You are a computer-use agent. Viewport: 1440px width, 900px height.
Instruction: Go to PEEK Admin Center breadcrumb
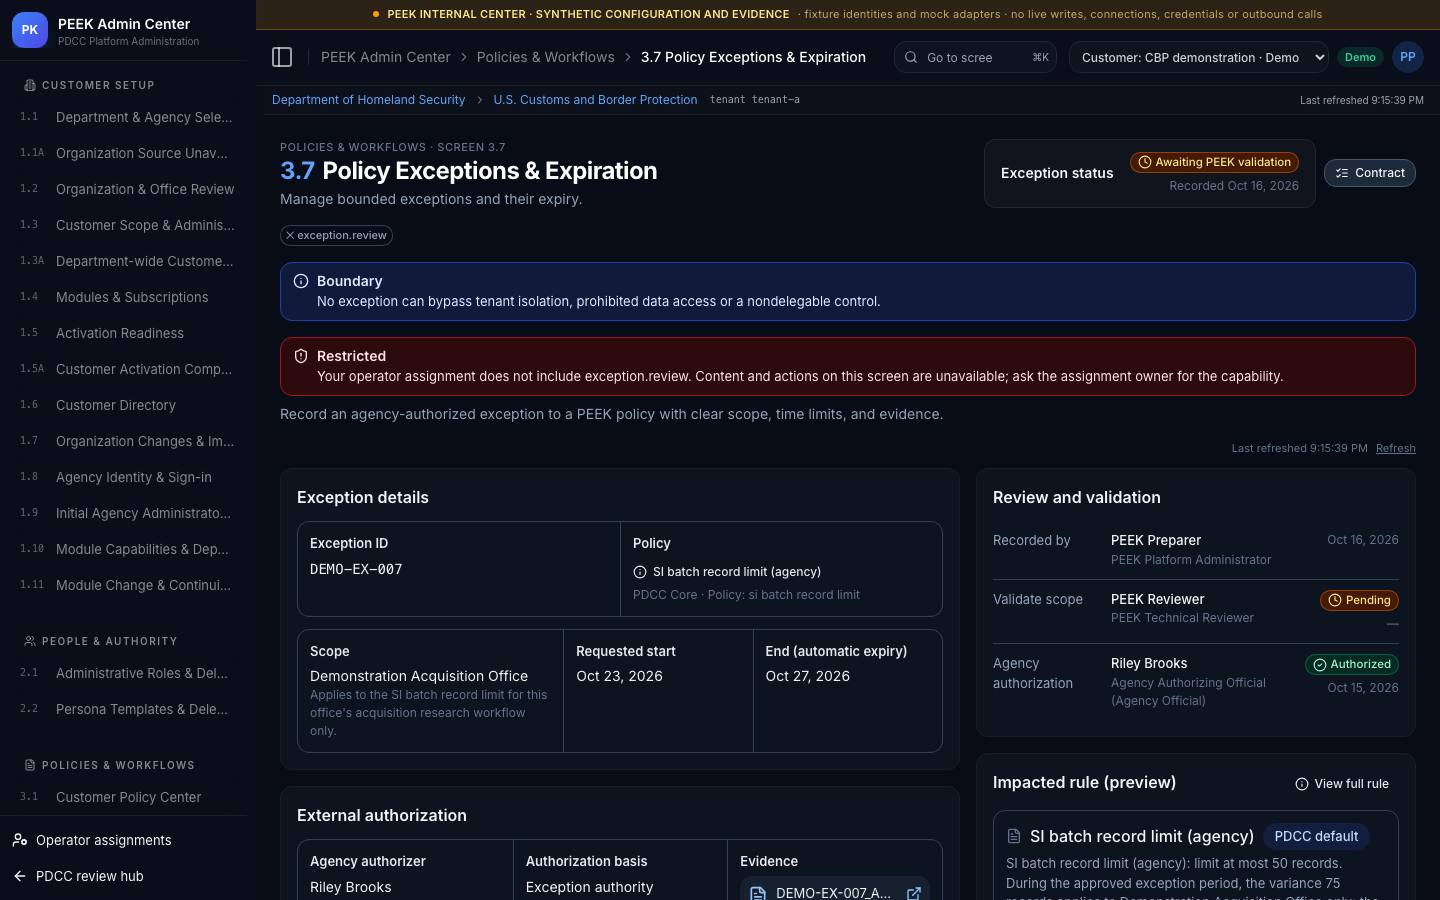[385, 57]
